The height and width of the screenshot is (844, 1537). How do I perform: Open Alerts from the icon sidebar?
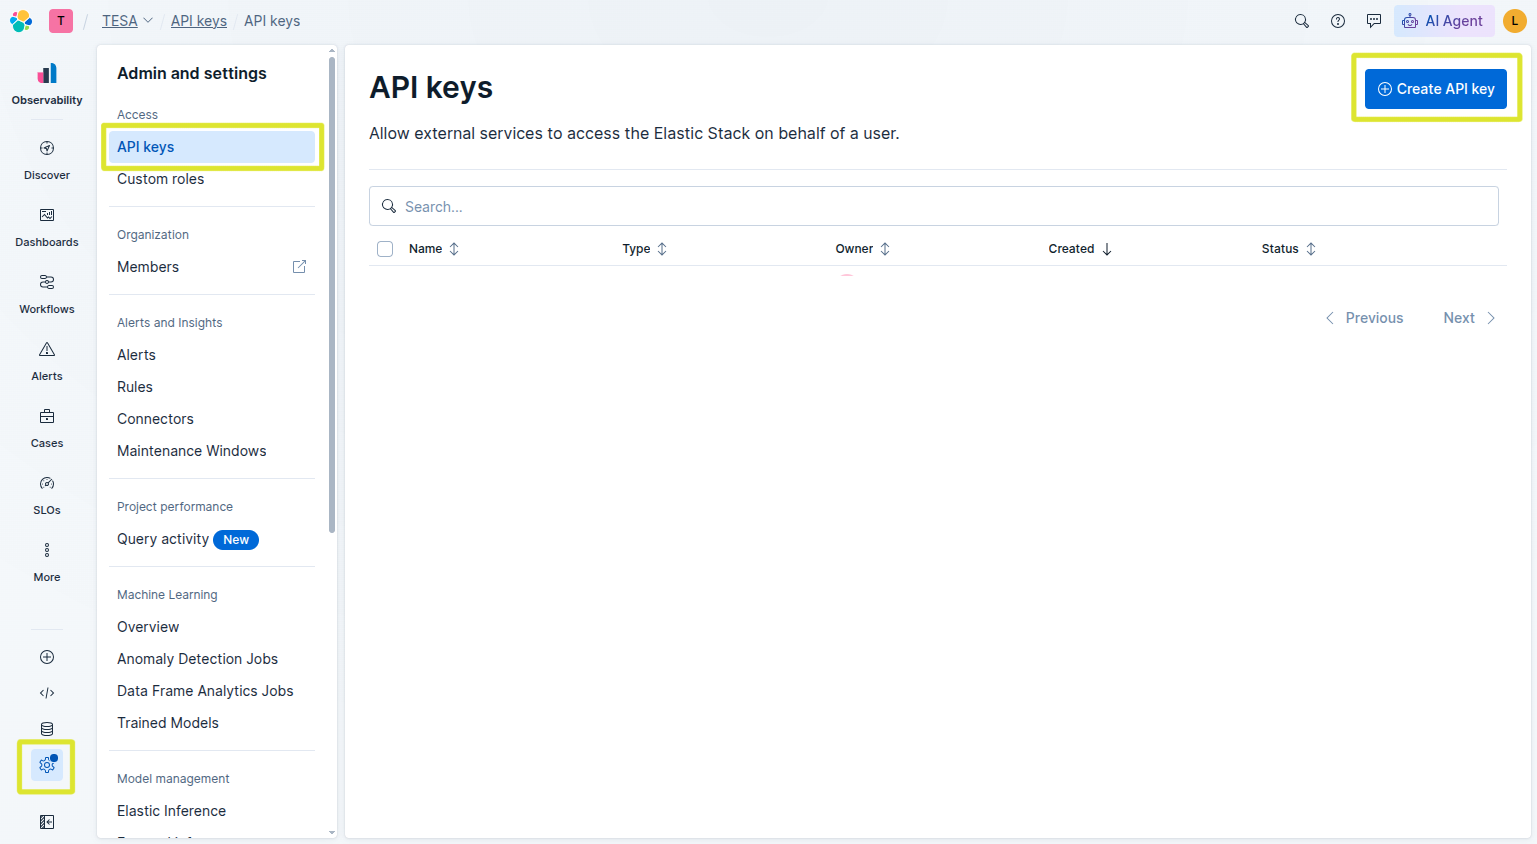[x=47, y=361]
